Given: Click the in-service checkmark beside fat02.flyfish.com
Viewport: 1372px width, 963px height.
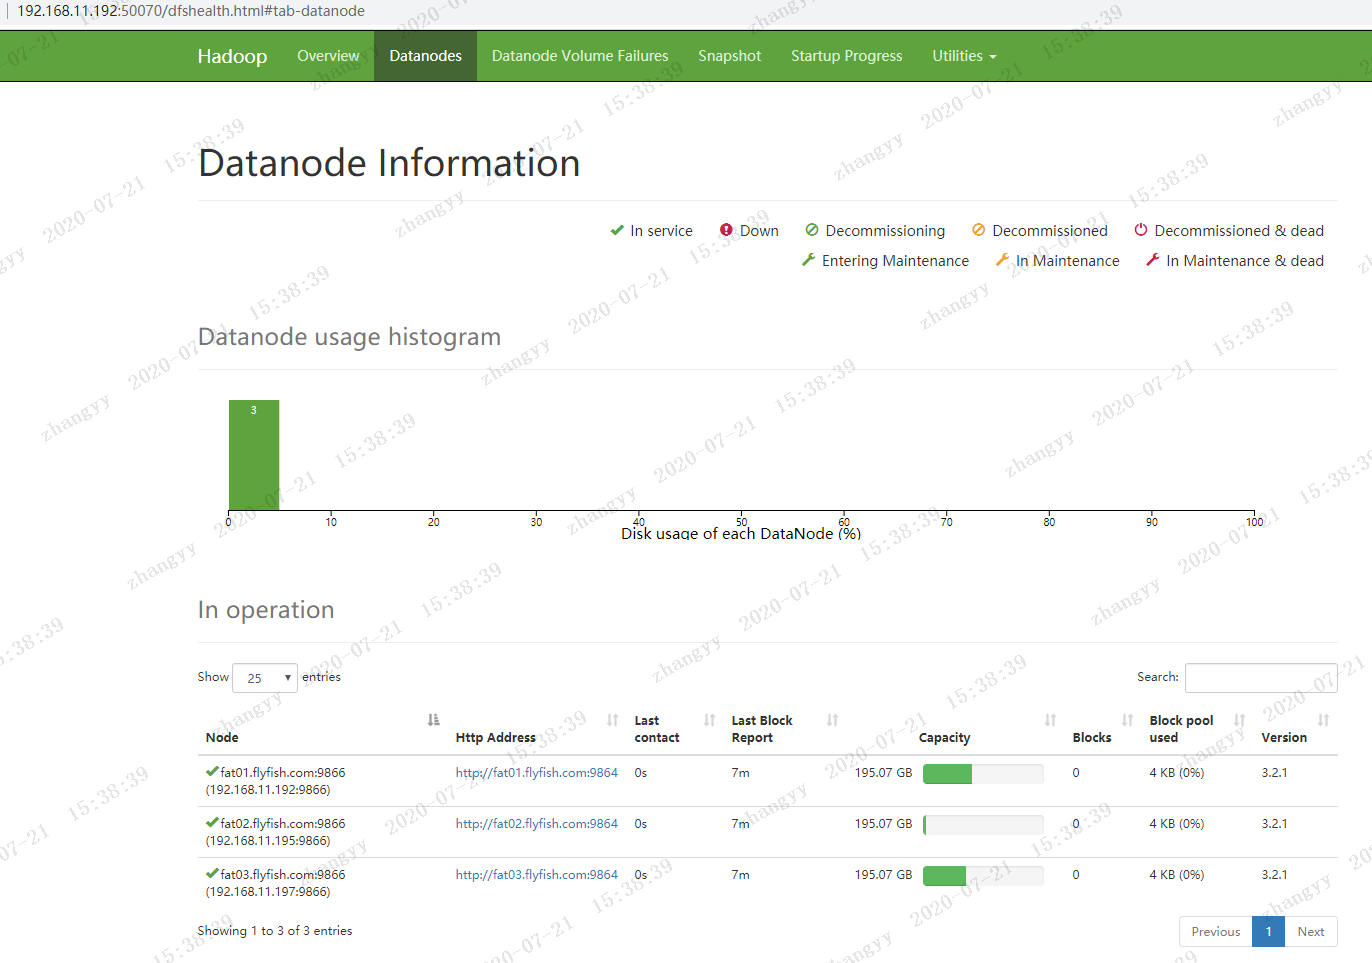Looking at the screenshot, I should click(x=212, y=822).
